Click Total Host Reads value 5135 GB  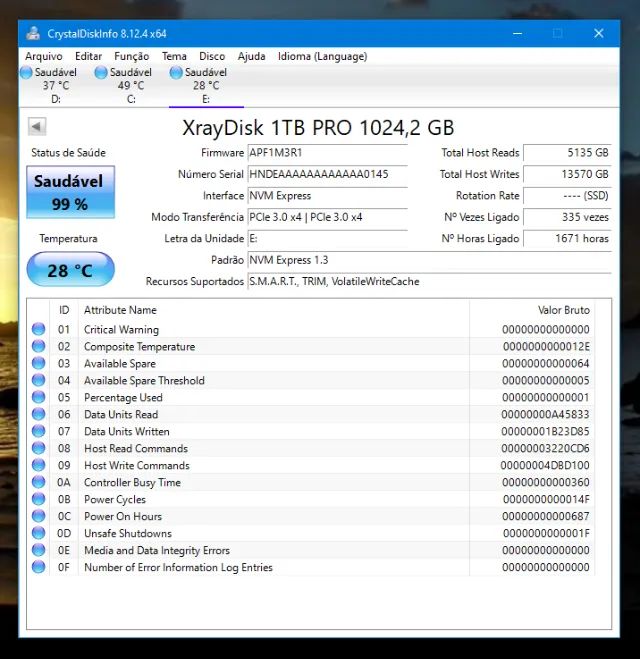[x=567, y=153]
